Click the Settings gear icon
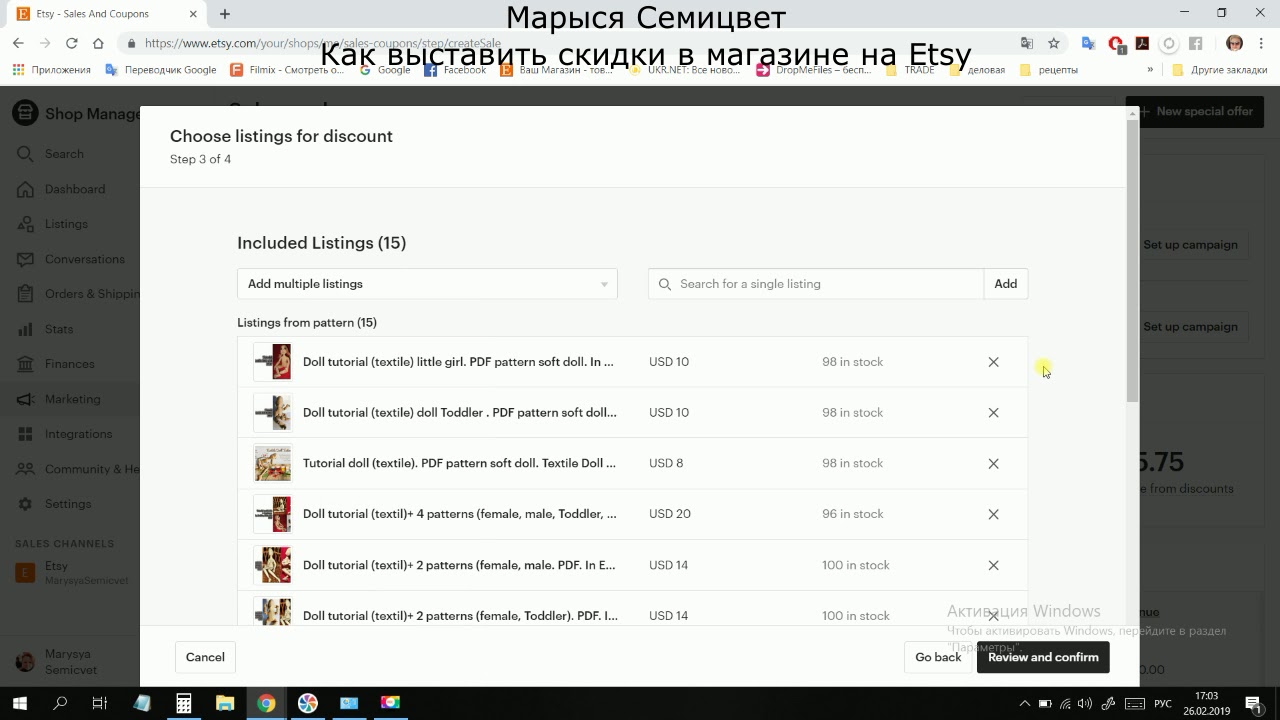 (25, 504)
